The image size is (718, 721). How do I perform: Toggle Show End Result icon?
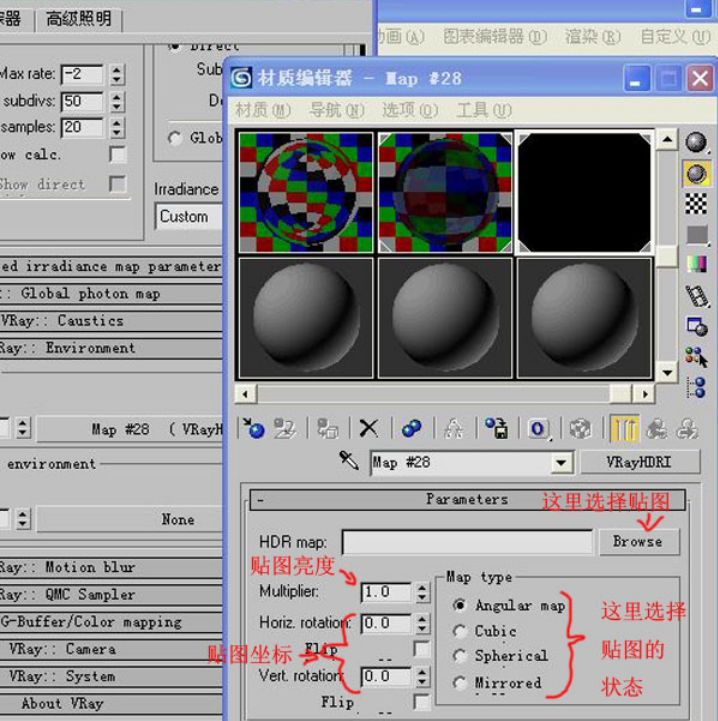click(x=624, y=429)
